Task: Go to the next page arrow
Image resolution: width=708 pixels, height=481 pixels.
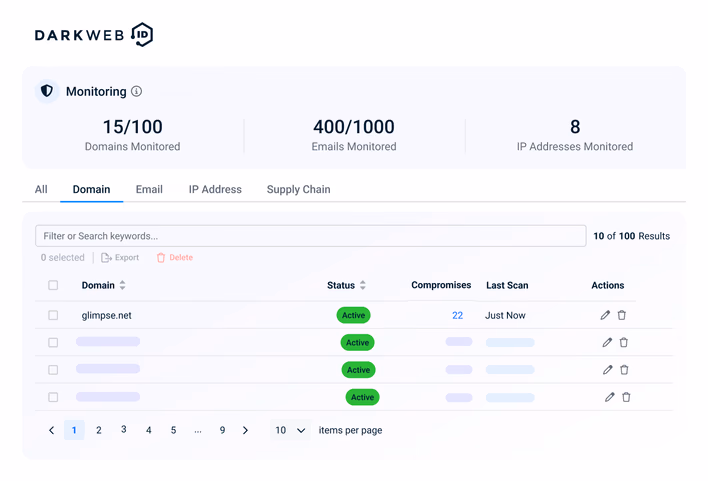Action: click(x=245, y=430)
